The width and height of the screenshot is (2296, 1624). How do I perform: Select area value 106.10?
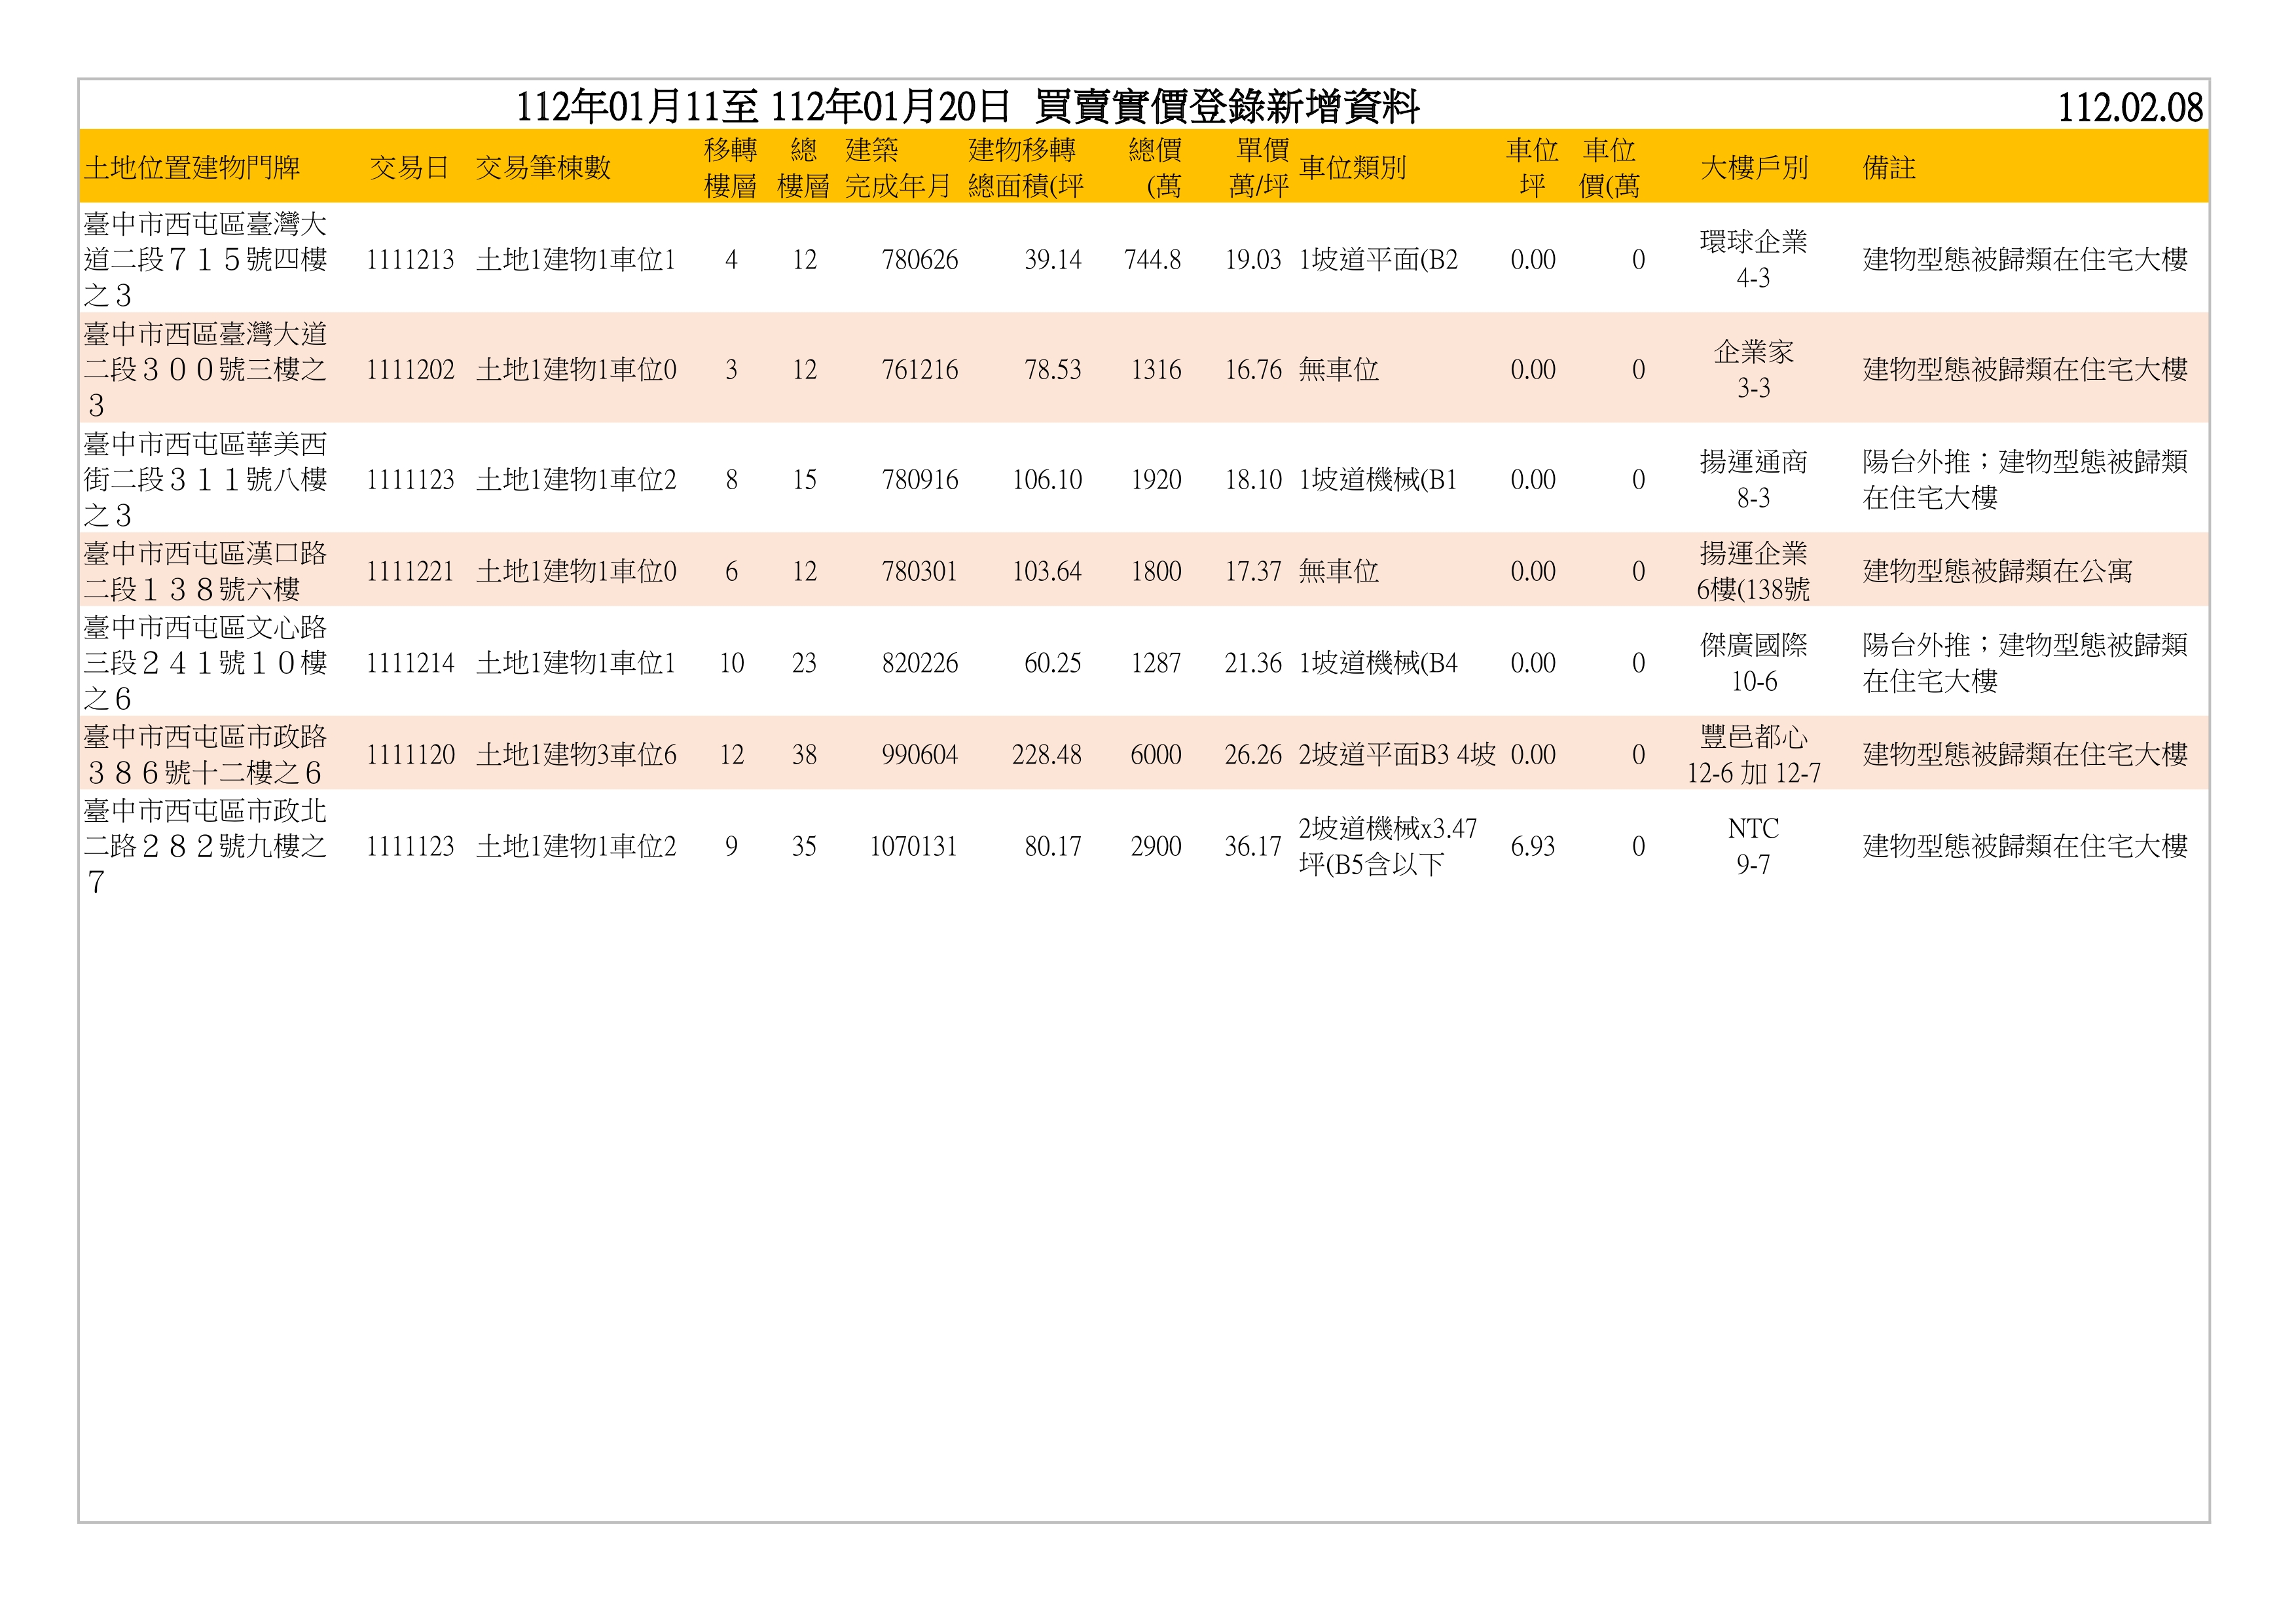(1046, 480)
